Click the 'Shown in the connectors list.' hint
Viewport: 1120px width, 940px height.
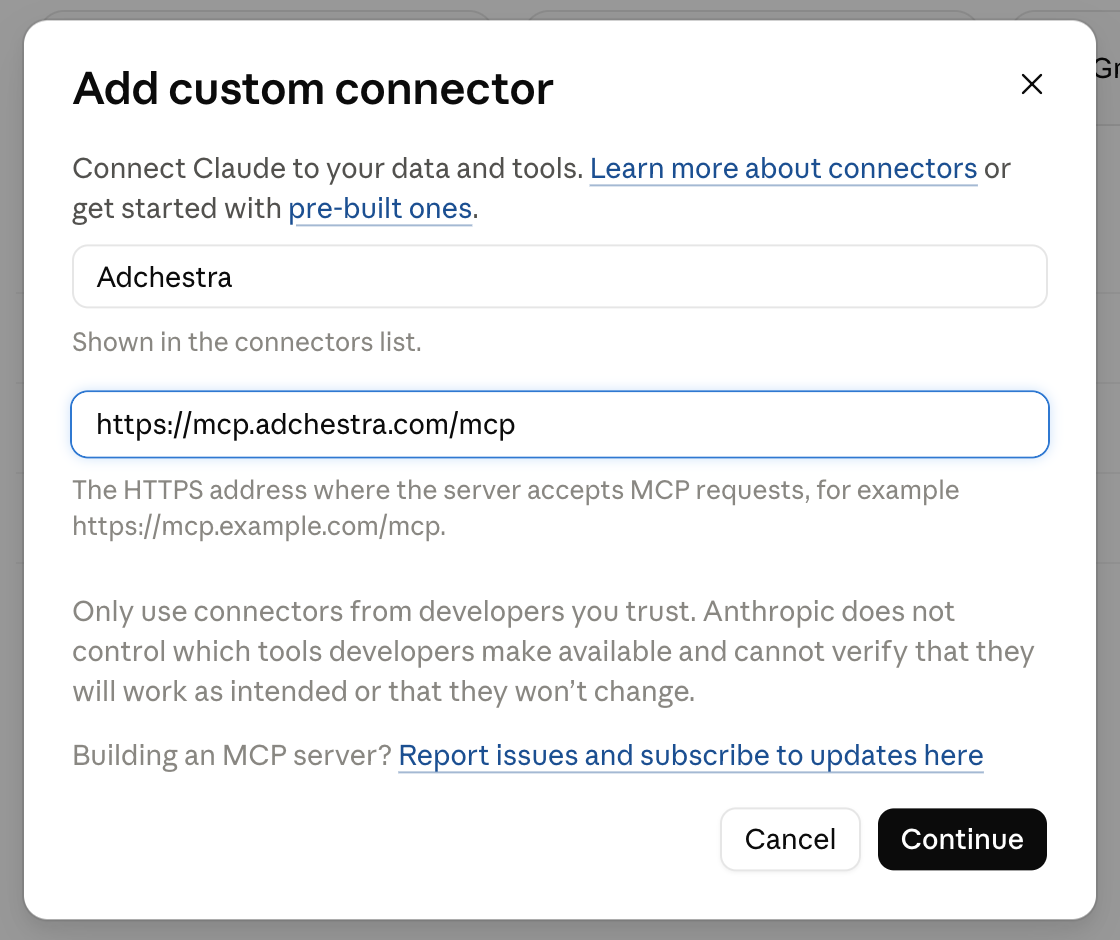coord(247,342)
